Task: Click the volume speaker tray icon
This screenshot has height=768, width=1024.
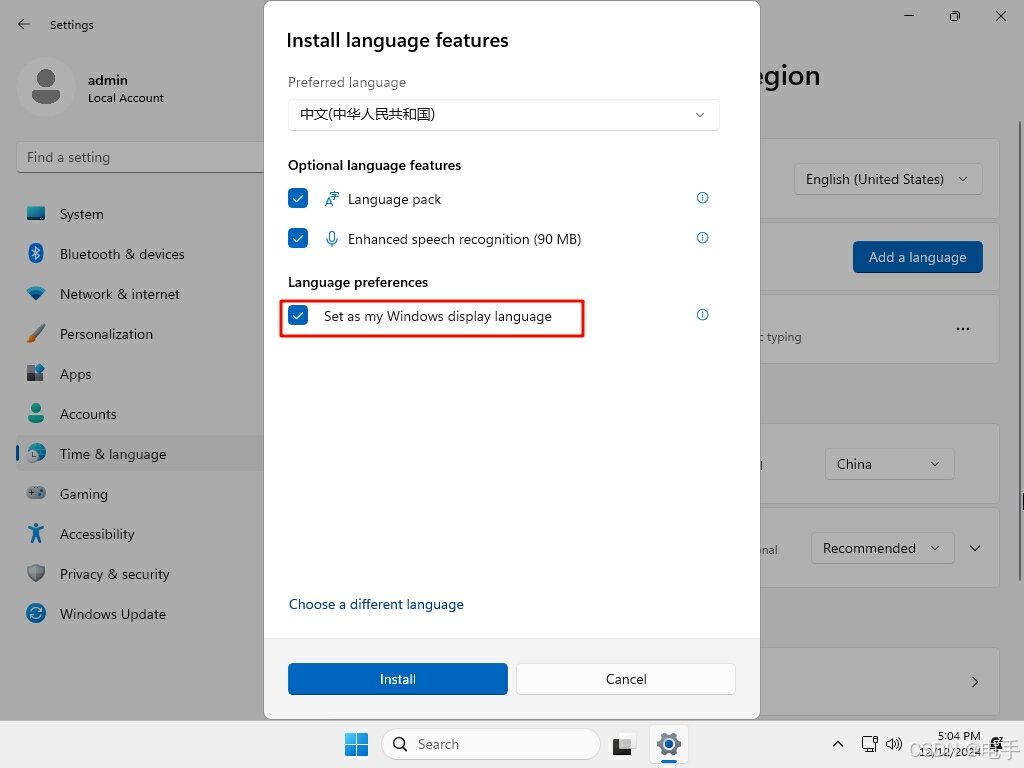Action: pyautogui.click(x=893, y=744)
